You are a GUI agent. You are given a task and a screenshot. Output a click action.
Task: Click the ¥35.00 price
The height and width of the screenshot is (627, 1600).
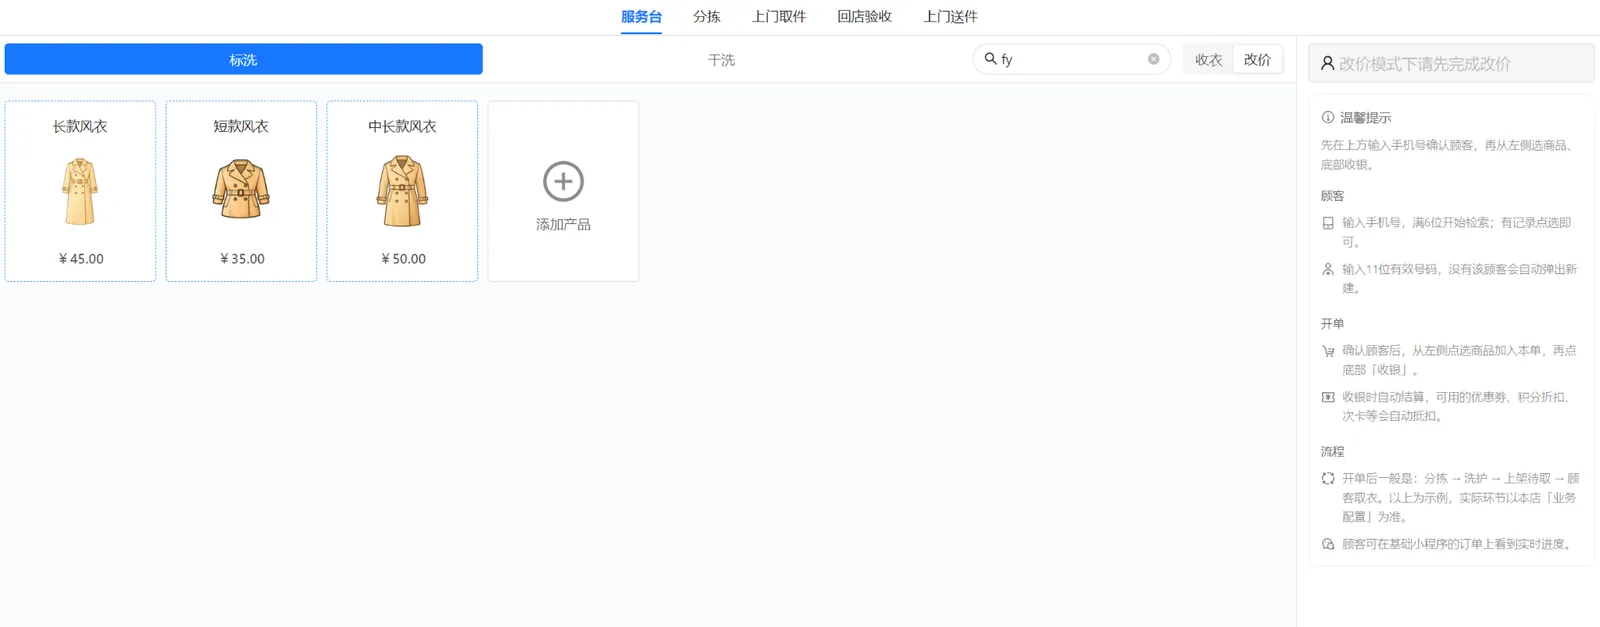coord(242,259)
